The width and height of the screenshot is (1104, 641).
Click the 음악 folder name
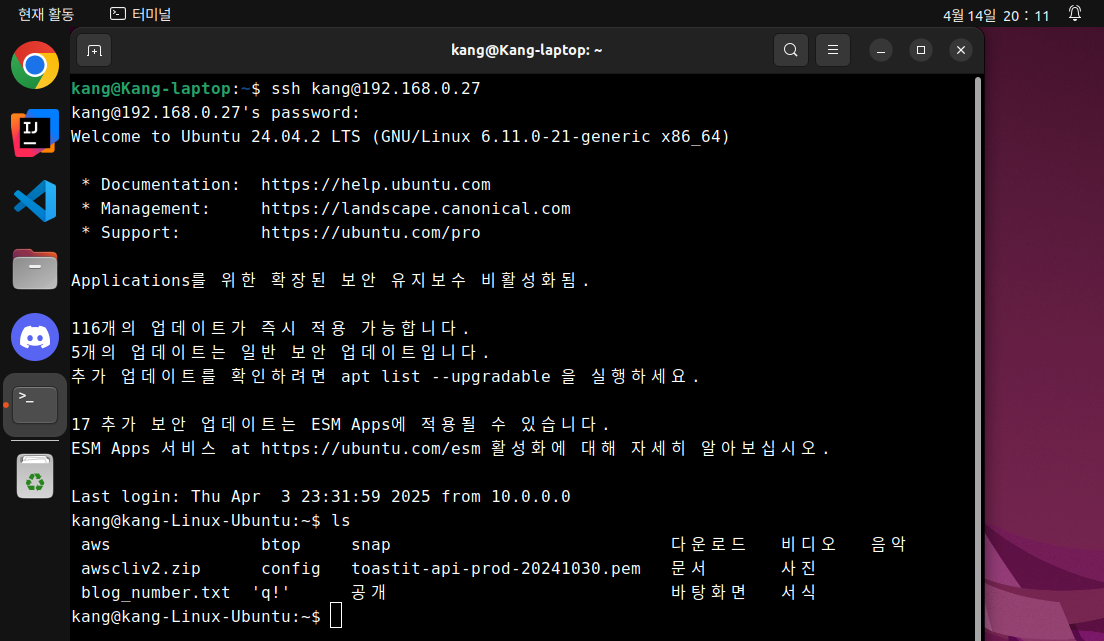(x=889, y=544)
